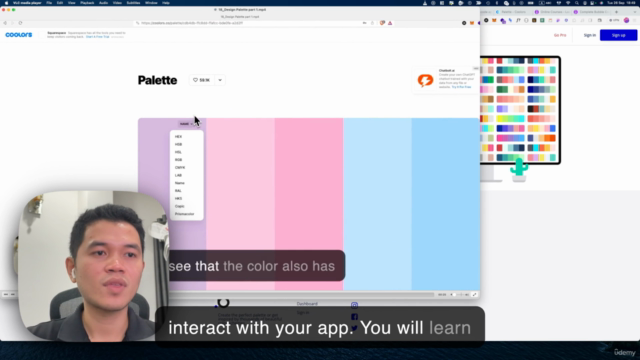This screenshot has height=360, width=640.
Task: Focus the coolors.co URL address bar
Action: tap(249, 23)
